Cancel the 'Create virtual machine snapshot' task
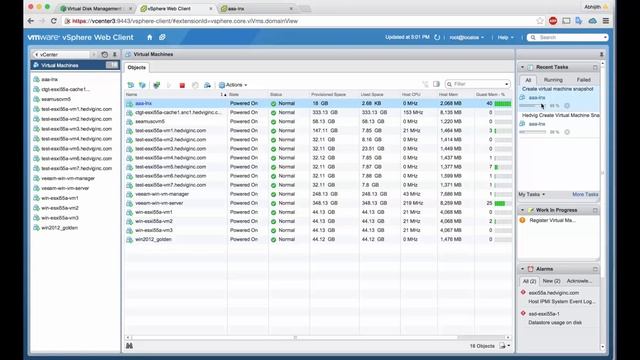Screen dimensions: 640x360 (567, 106)
